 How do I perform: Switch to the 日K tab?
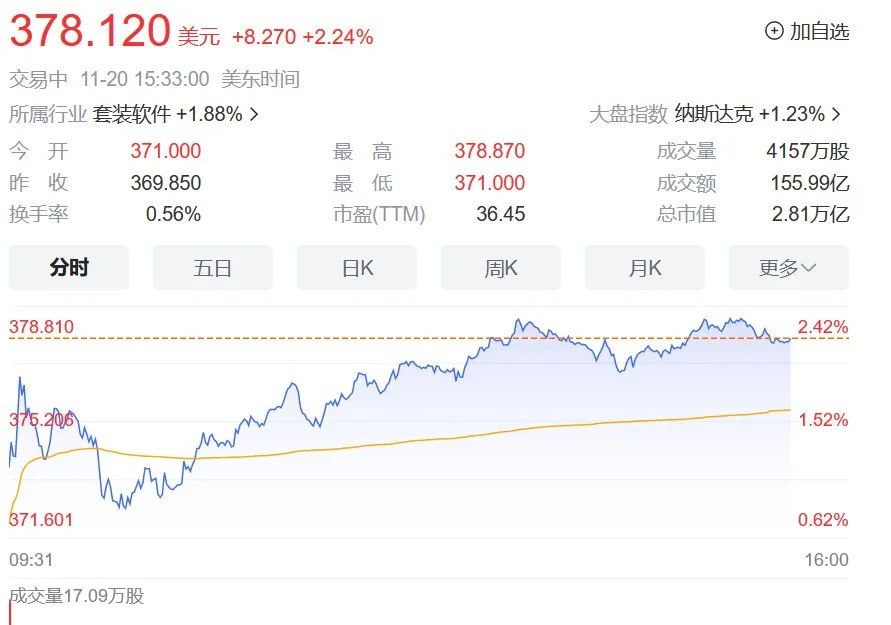357,268
